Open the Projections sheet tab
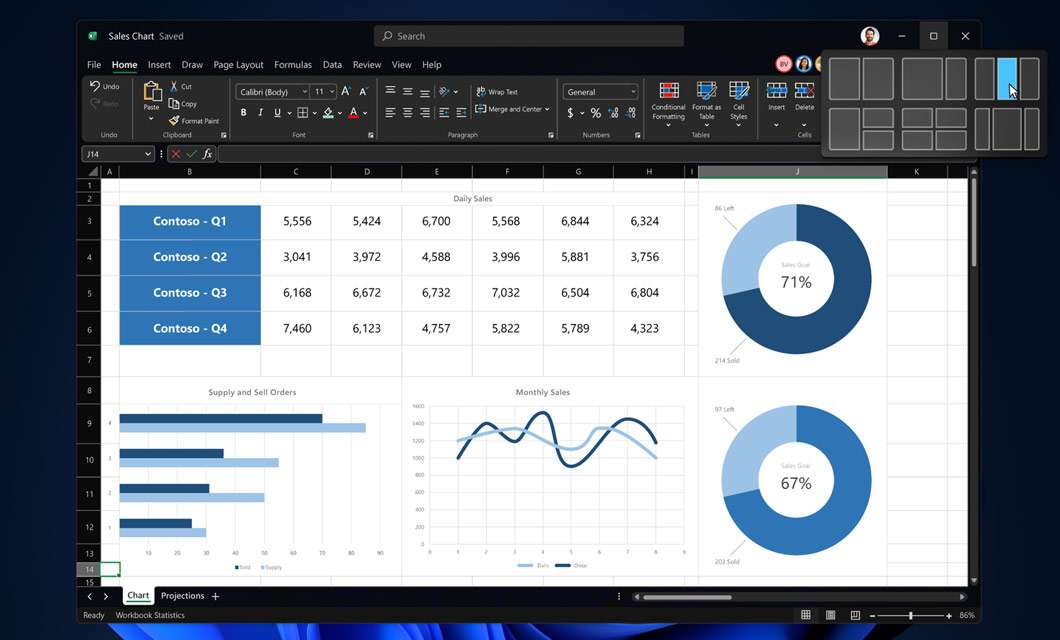Screen dimensions: 1060x640 click(x=184, y=595)
